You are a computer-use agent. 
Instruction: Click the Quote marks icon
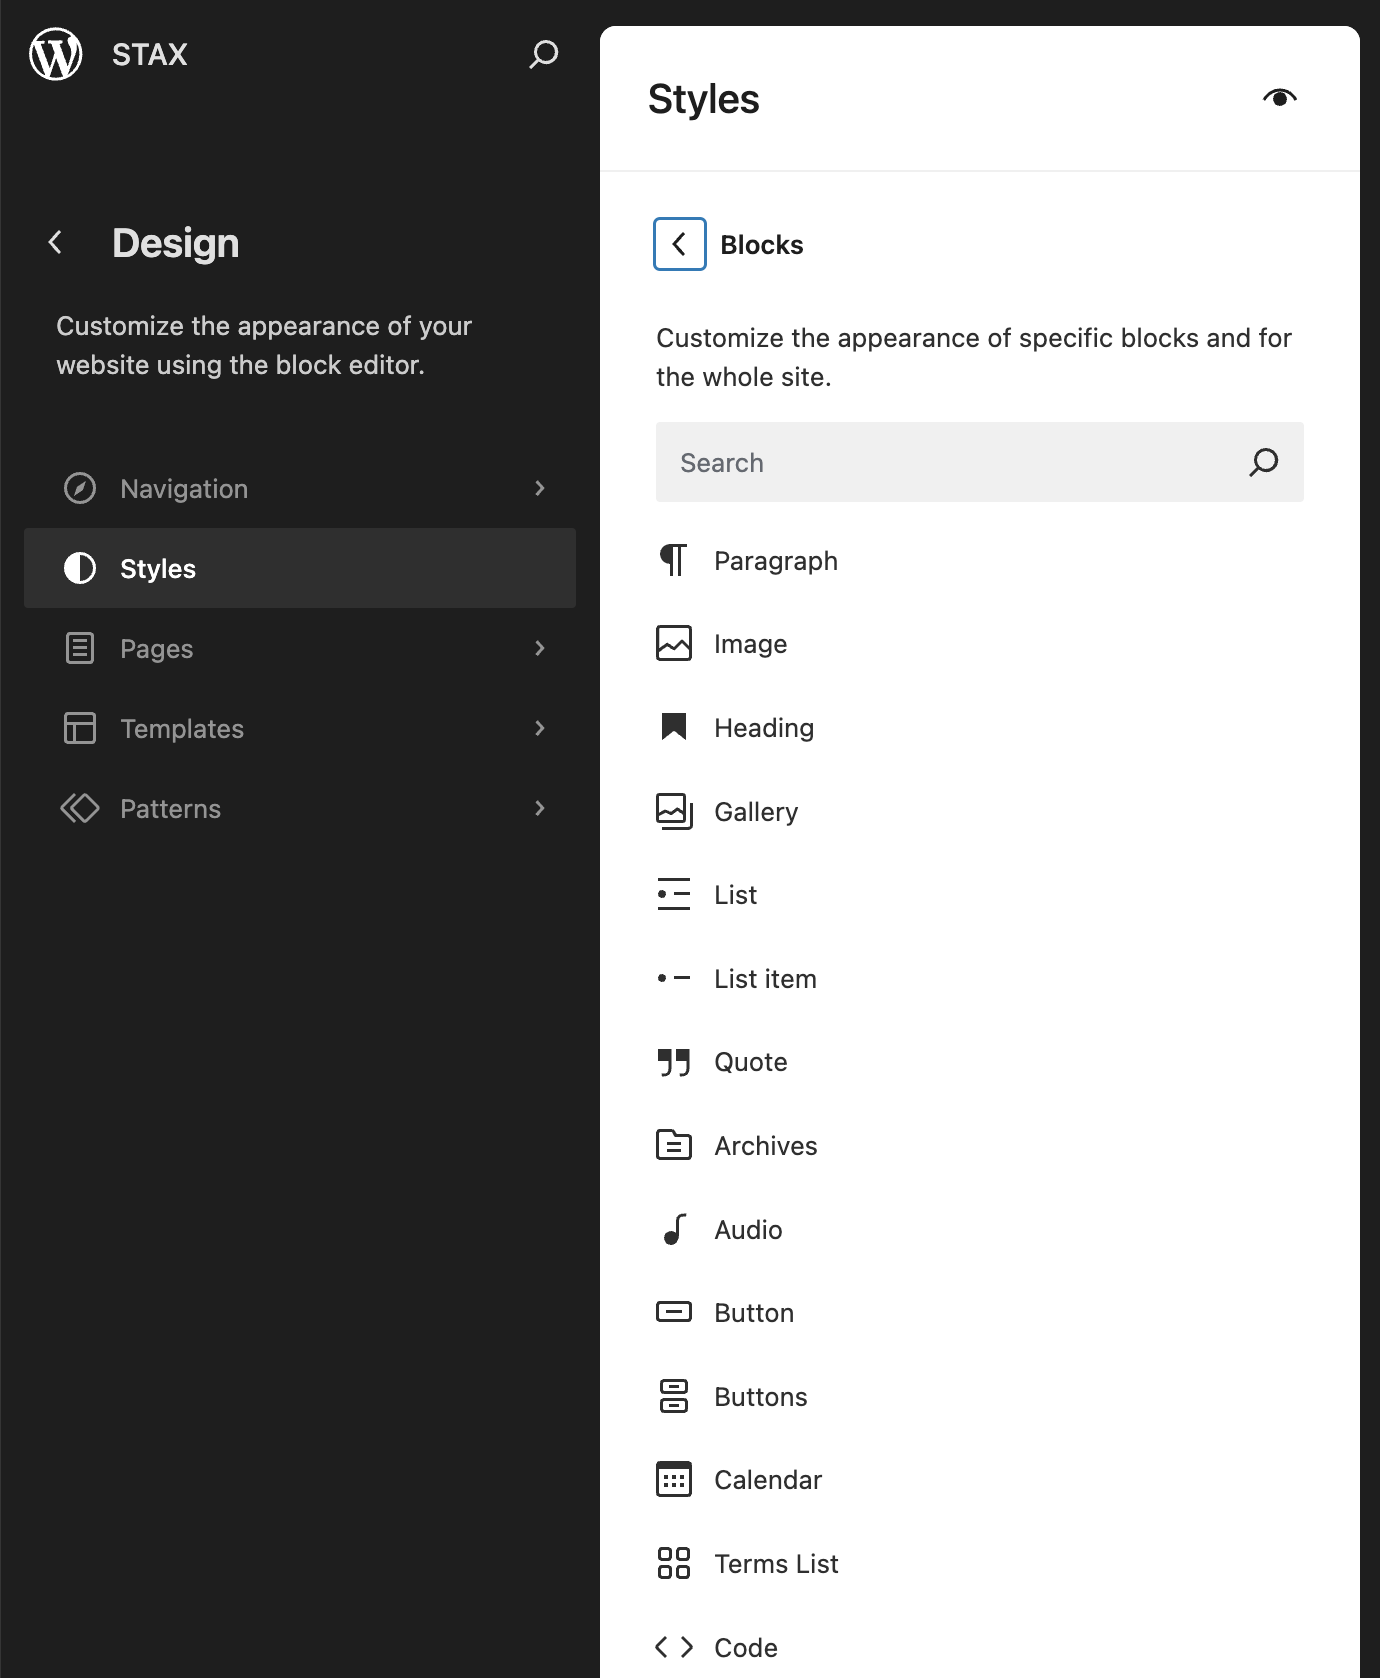[x=674, y=1062]
